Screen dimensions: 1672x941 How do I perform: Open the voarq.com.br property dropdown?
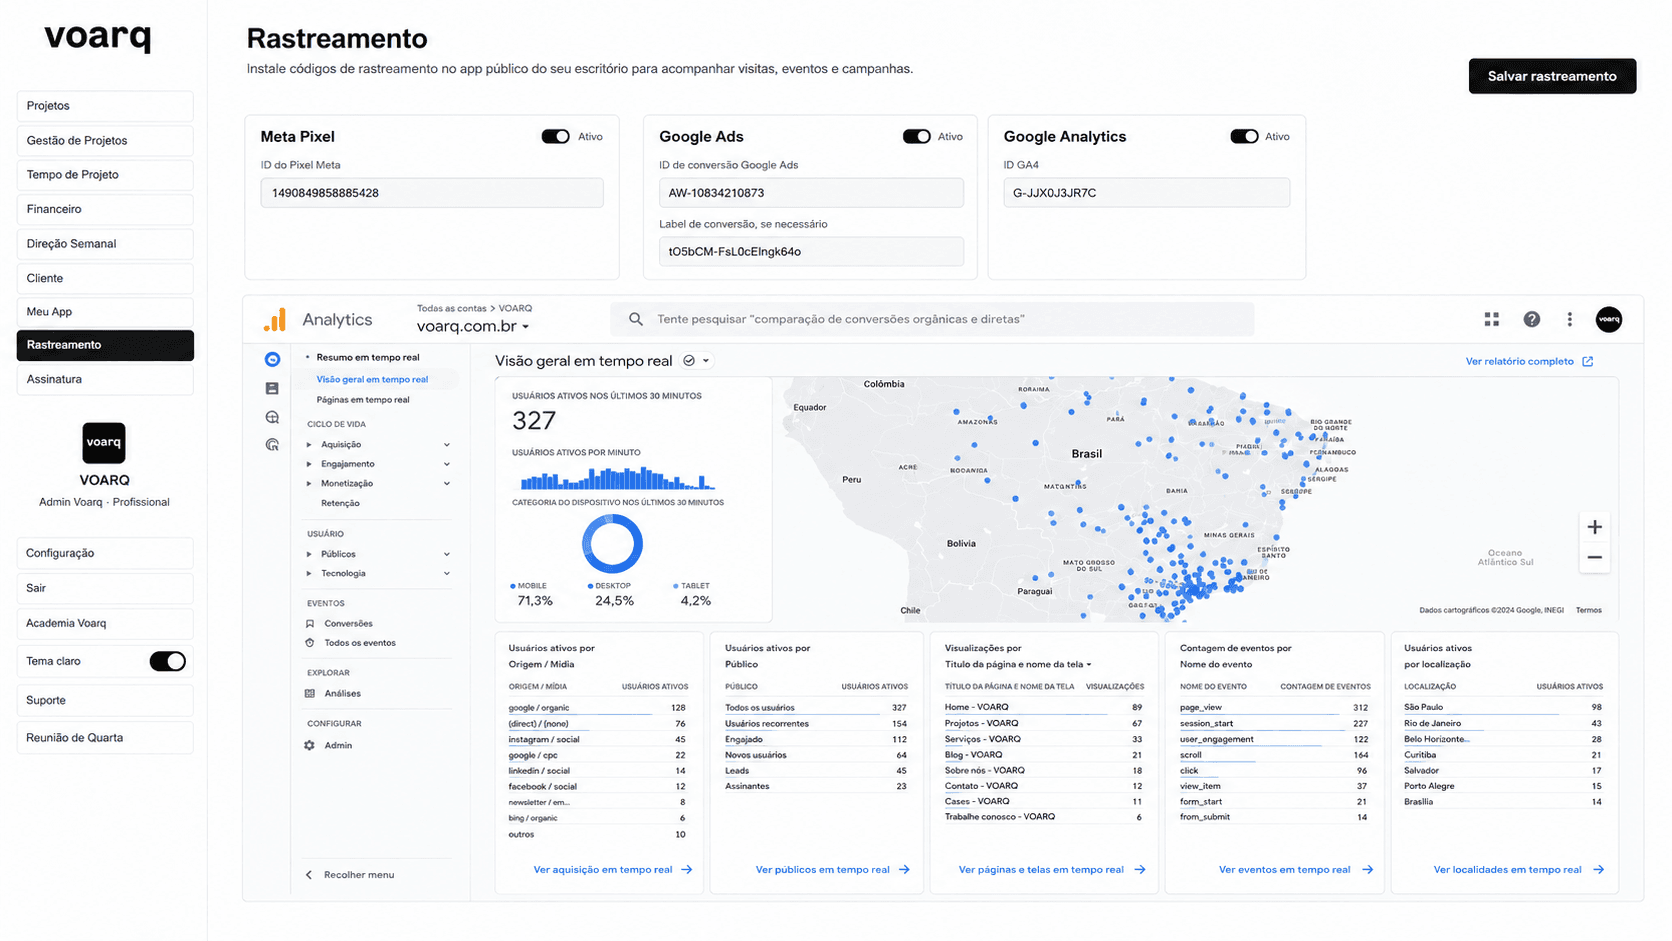[x=472, y=326]
